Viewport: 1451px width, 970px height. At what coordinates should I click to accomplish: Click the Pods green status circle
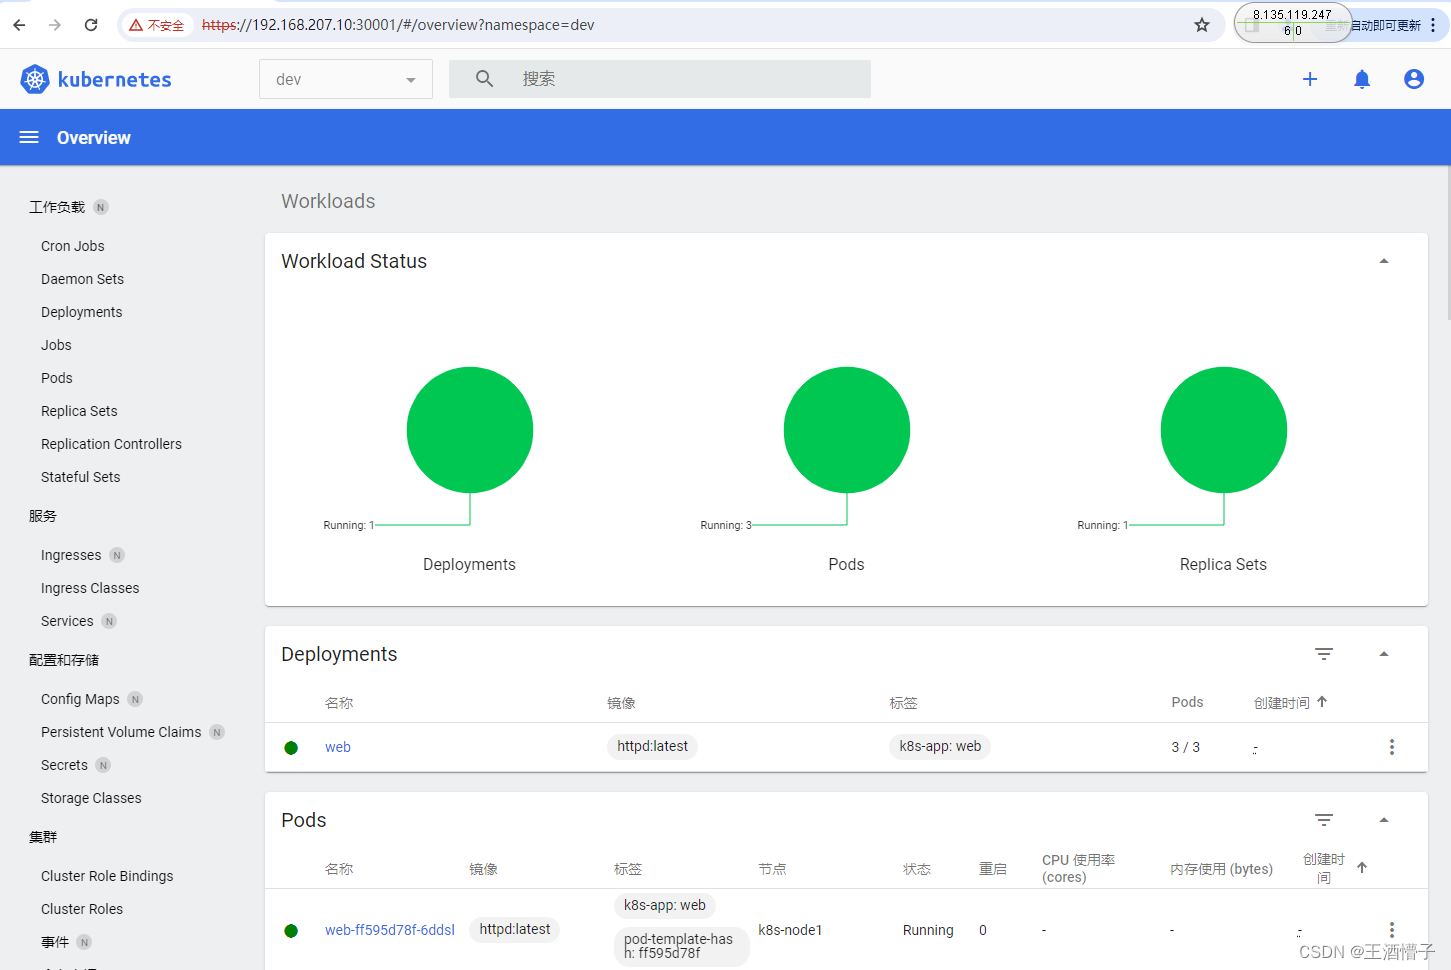point(847,430)
